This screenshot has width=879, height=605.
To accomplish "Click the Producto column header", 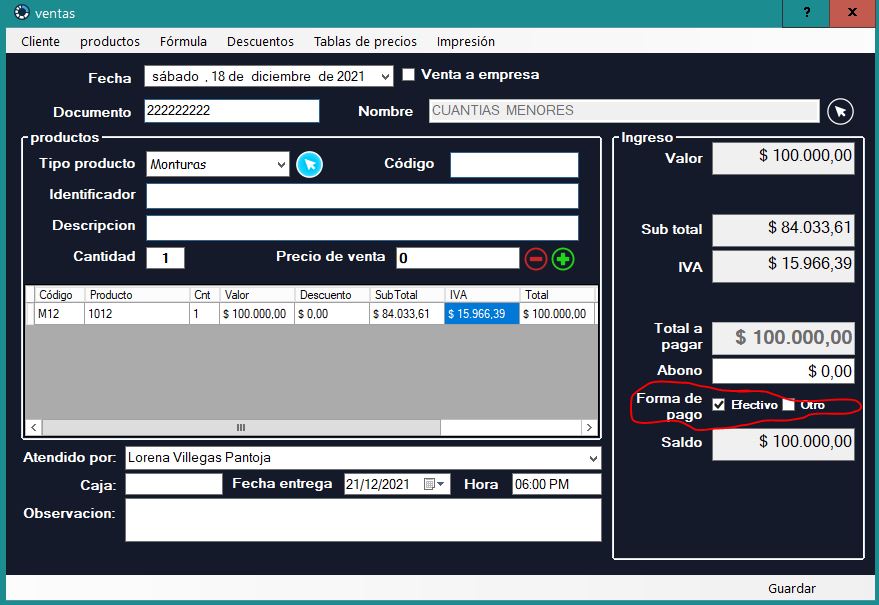I will [137, 295].
